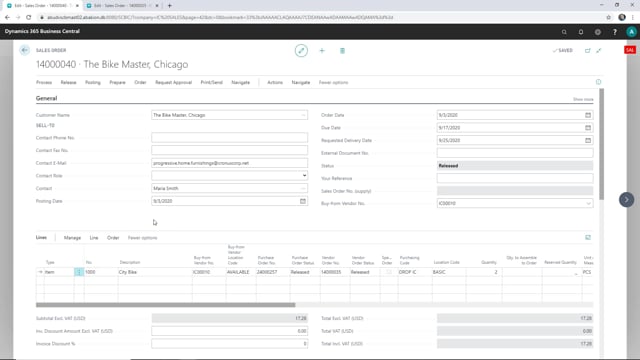Open the page in a new window
This screenshot has height=360, width=640.
(588, 51)
